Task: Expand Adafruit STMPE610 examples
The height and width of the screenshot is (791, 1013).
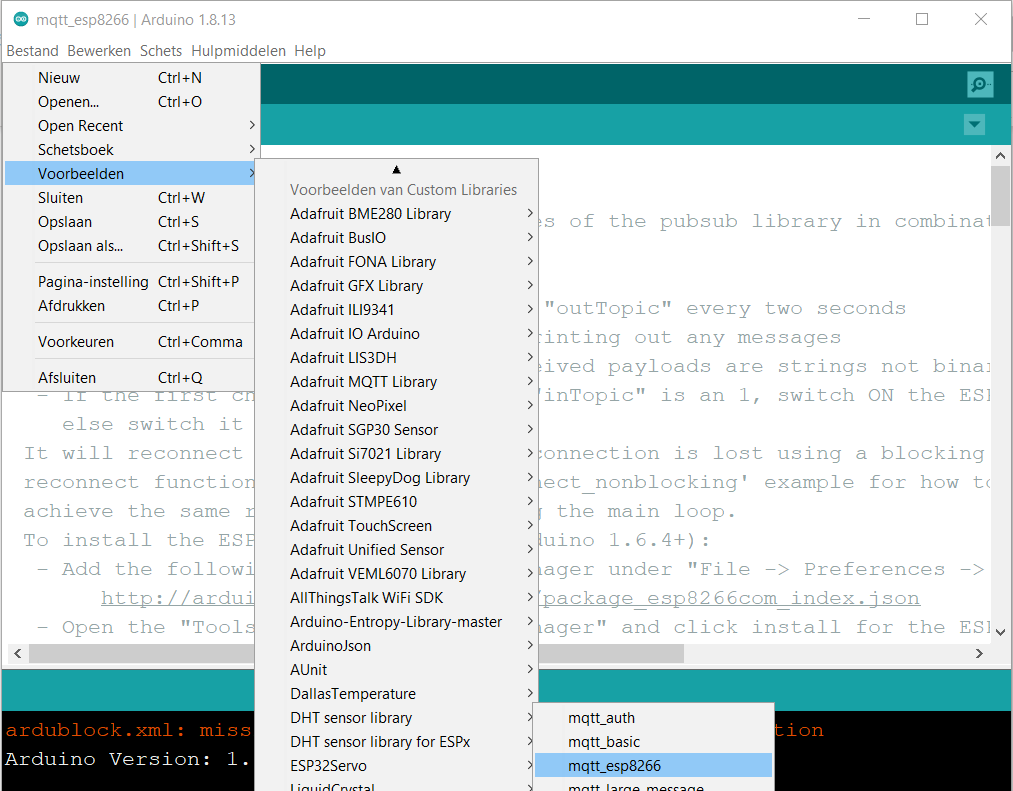Action: coord(397,501)
